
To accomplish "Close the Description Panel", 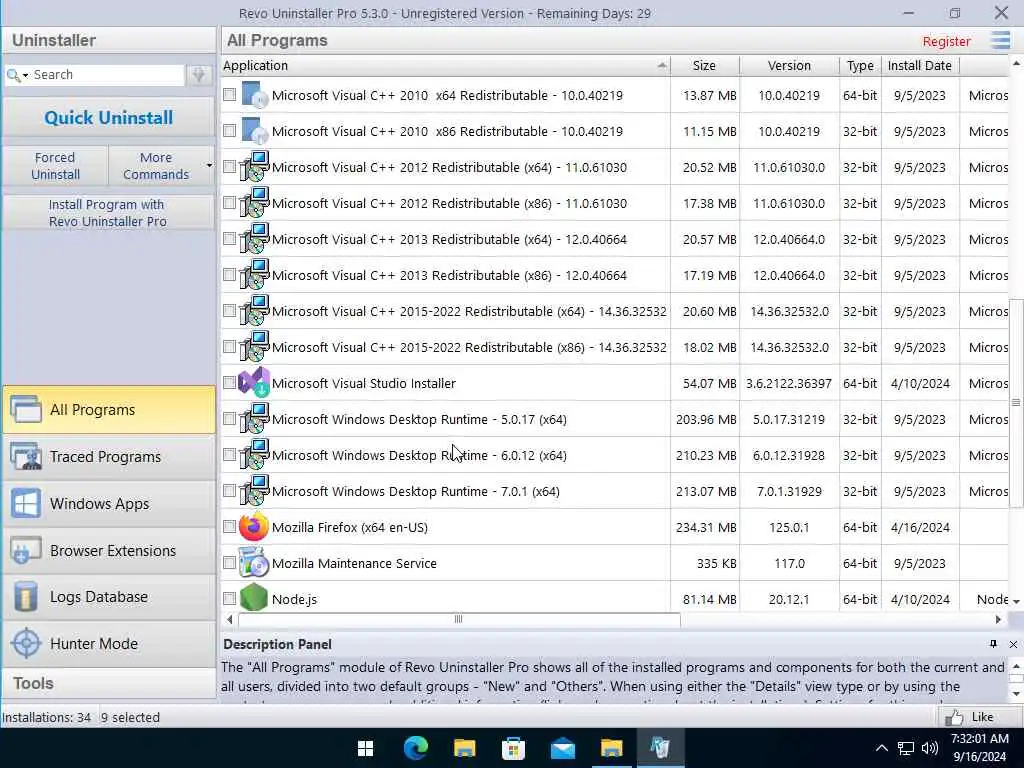I will [x=1013, y=645].
